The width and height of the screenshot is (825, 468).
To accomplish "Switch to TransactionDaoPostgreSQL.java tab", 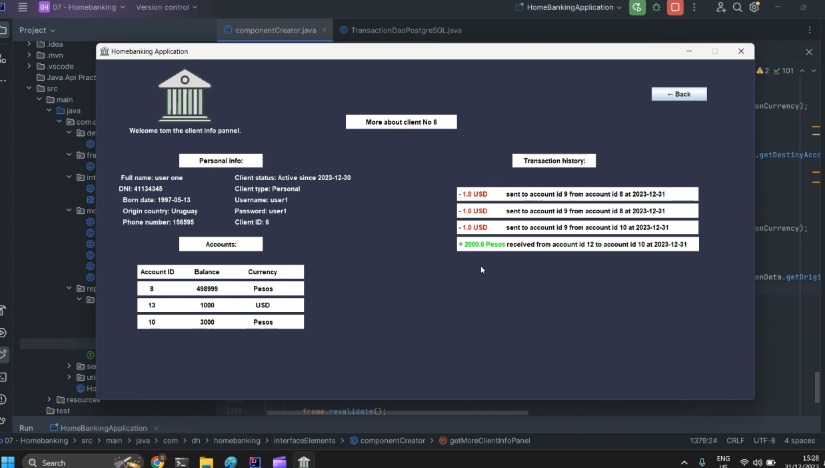I will (401, 30).
